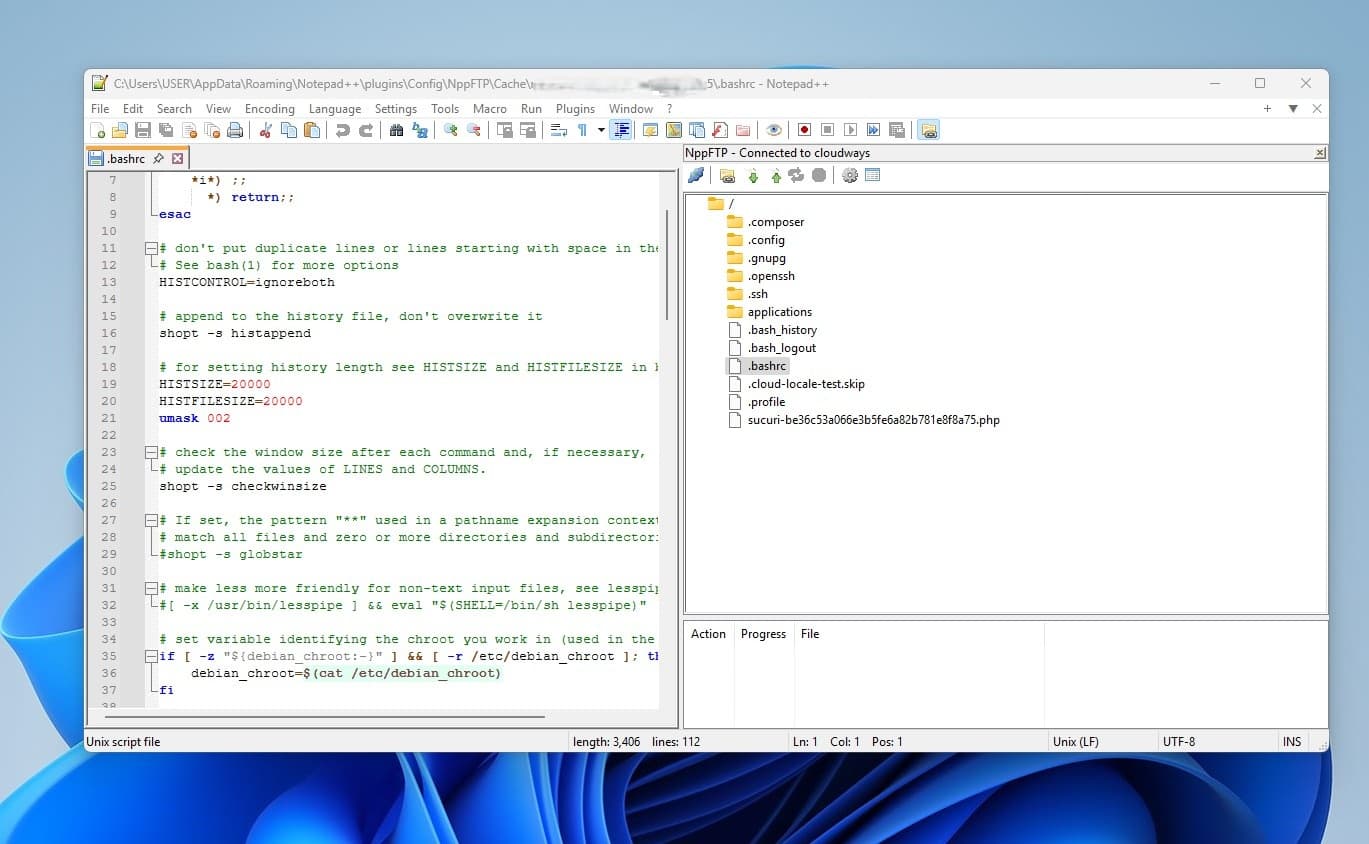Click the Close document toolbar icon
This screenshot has height=844, width=1369.
tap(188, 130)
